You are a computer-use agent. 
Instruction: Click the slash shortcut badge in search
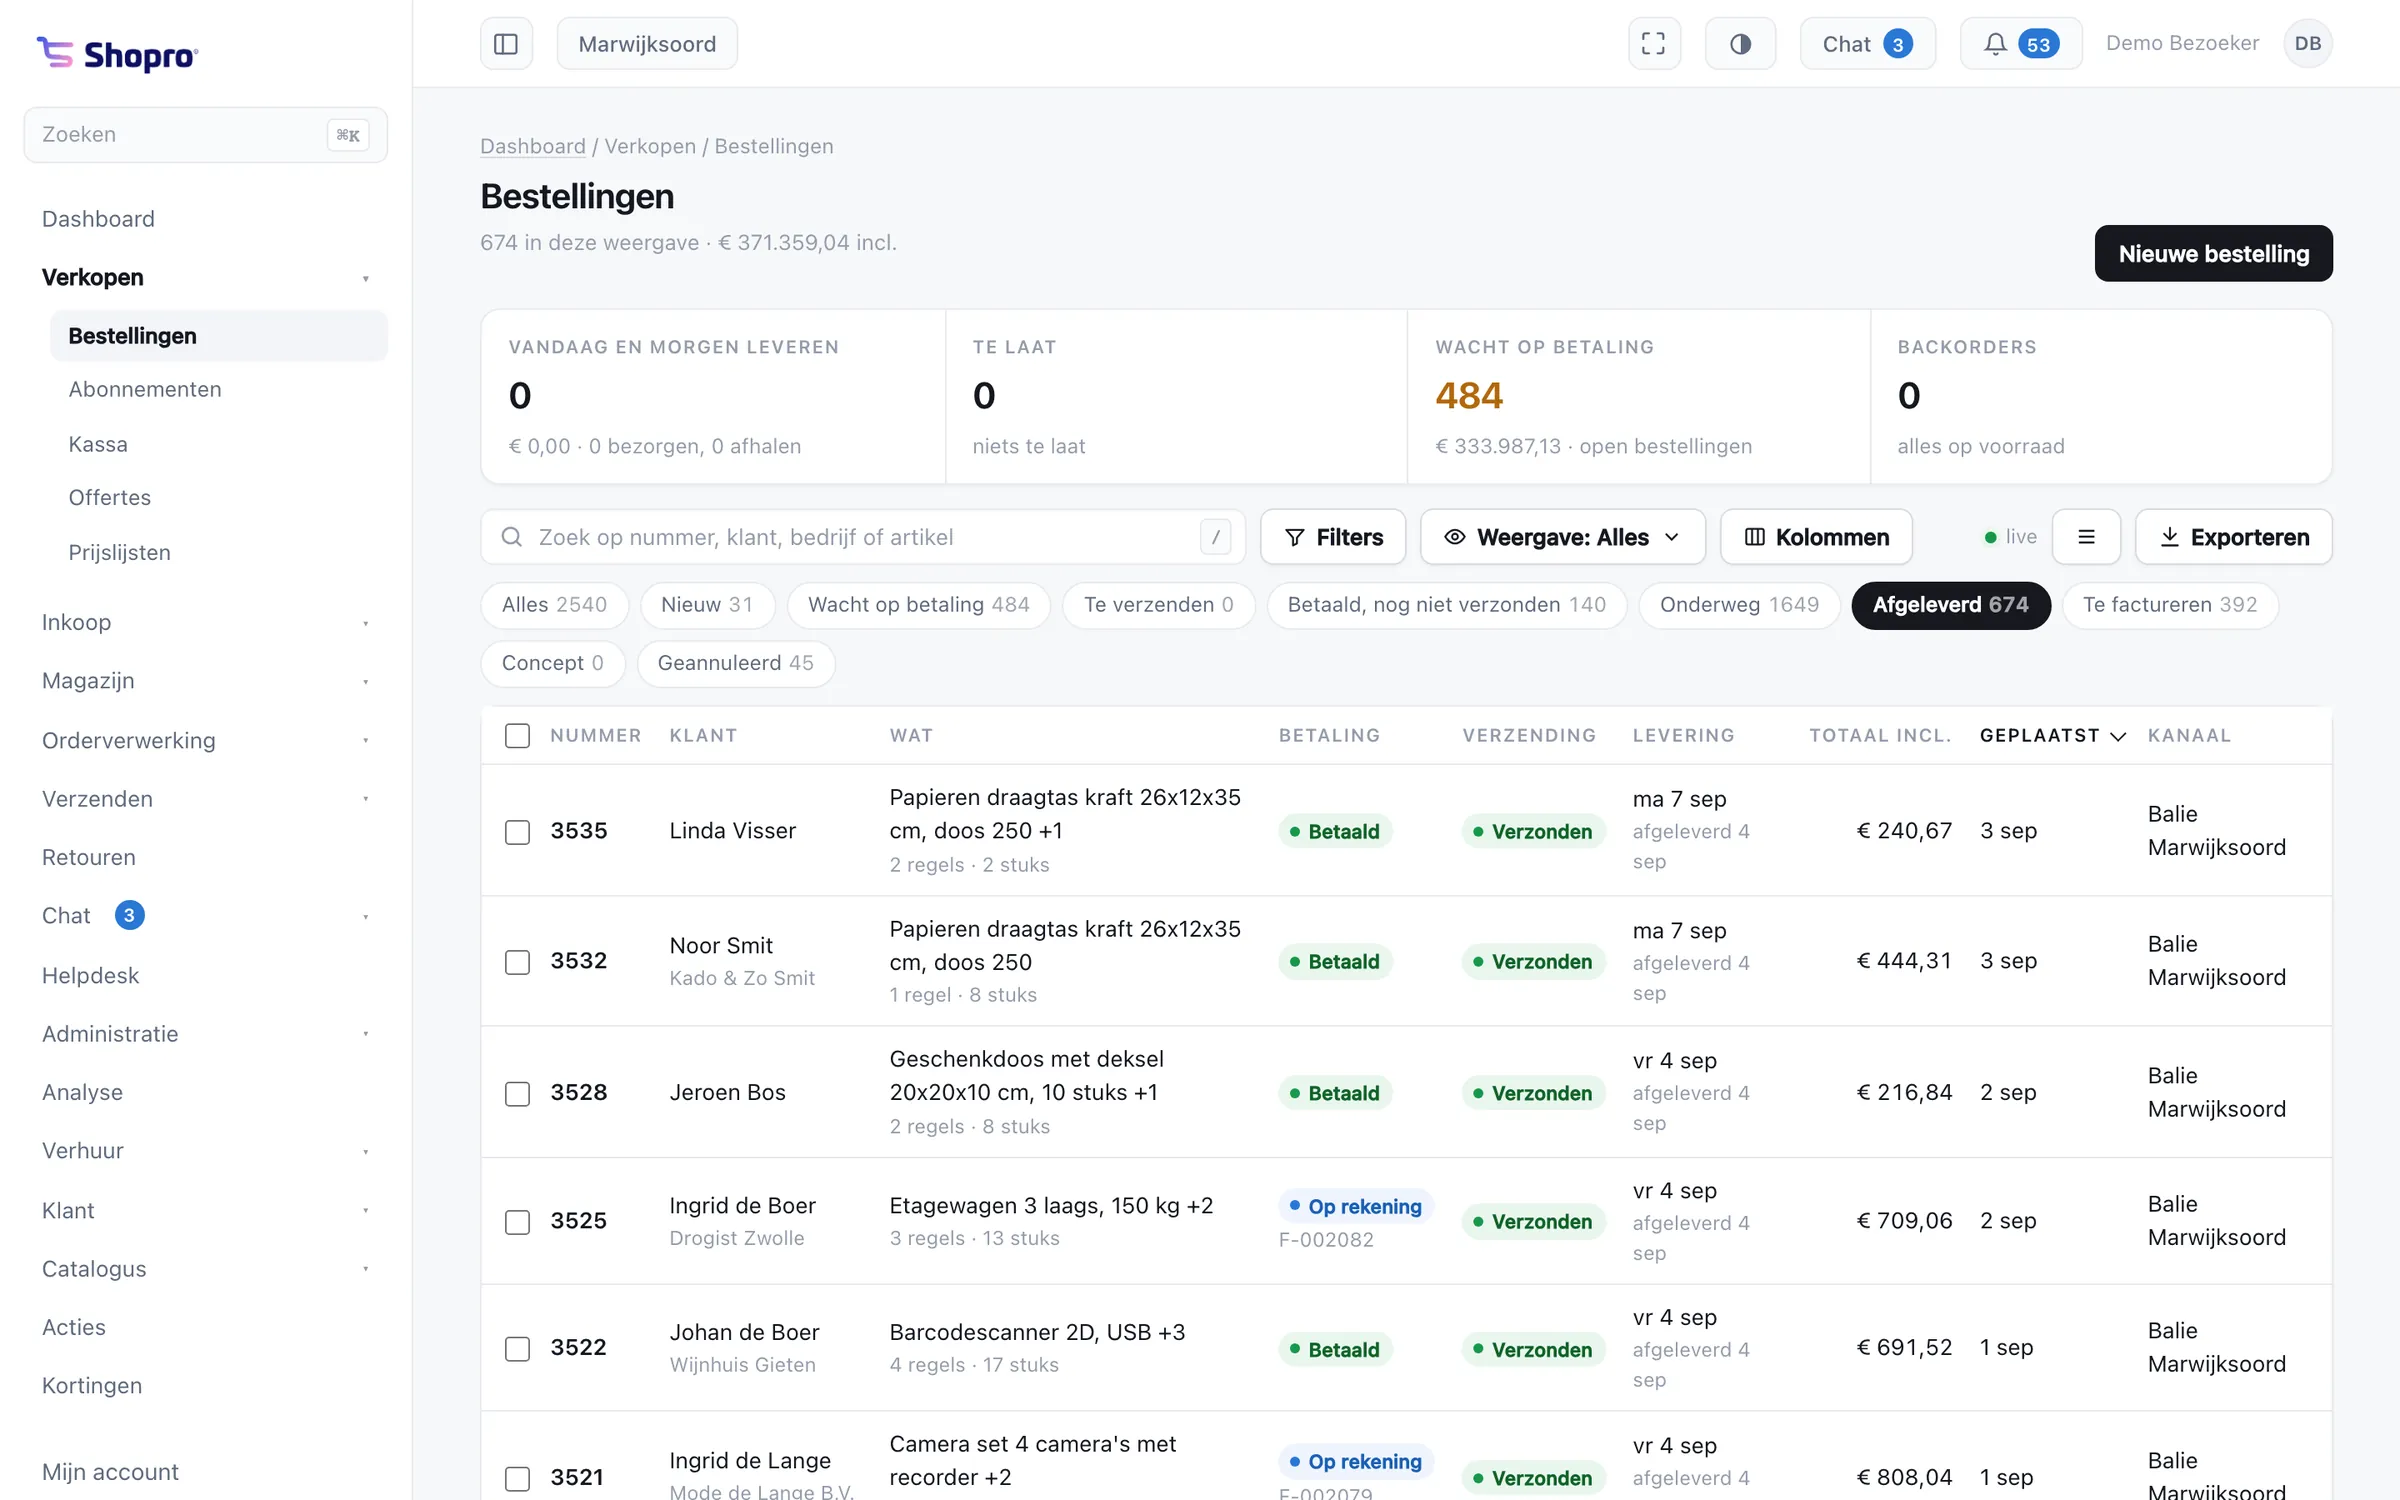pyautogui.click(x=1215, y=537)
